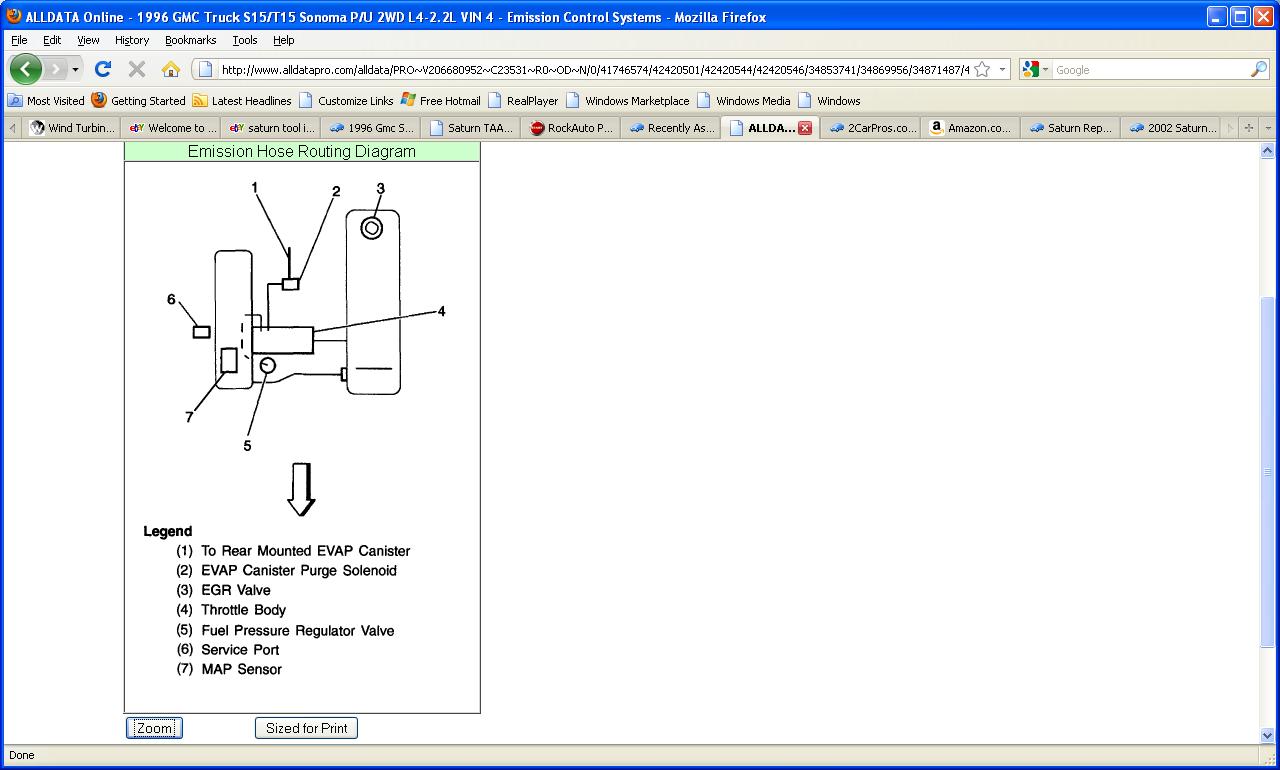Viewport: 1280px width, 770px height.
Task: Bookmark this page with the star icon
Action: 982,69
